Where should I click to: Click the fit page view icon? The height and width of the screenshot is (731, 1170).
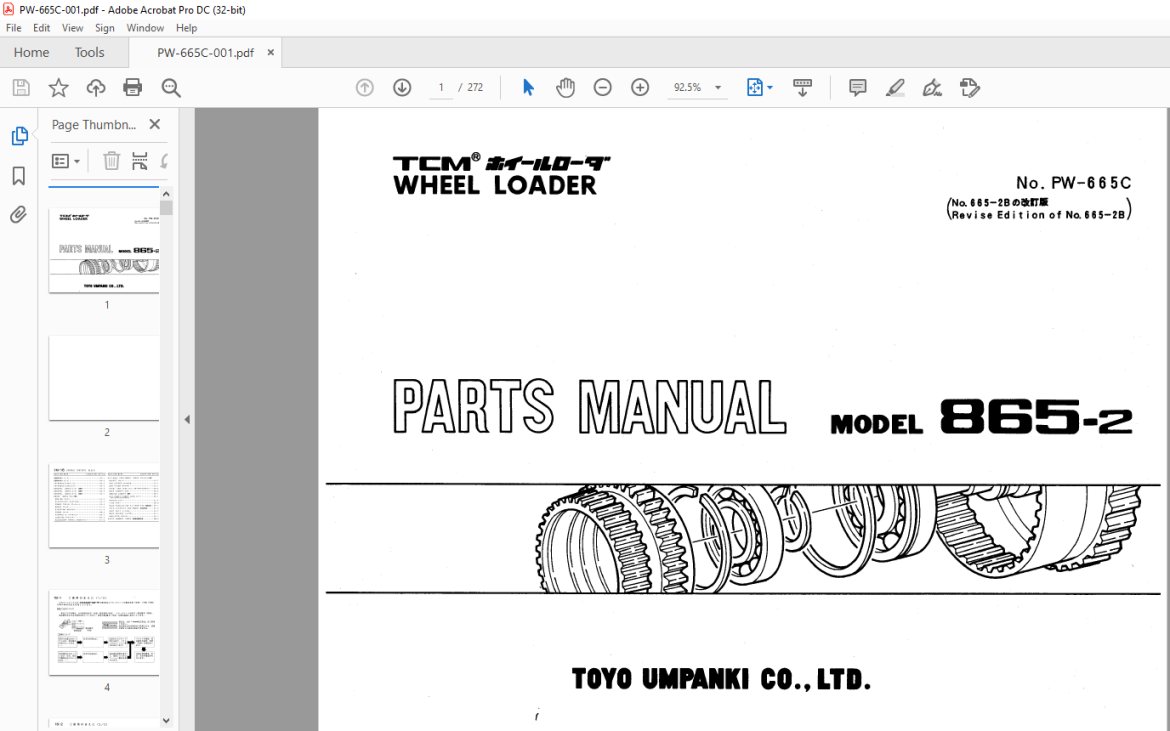pyautogui.click(x=754, y=88)
